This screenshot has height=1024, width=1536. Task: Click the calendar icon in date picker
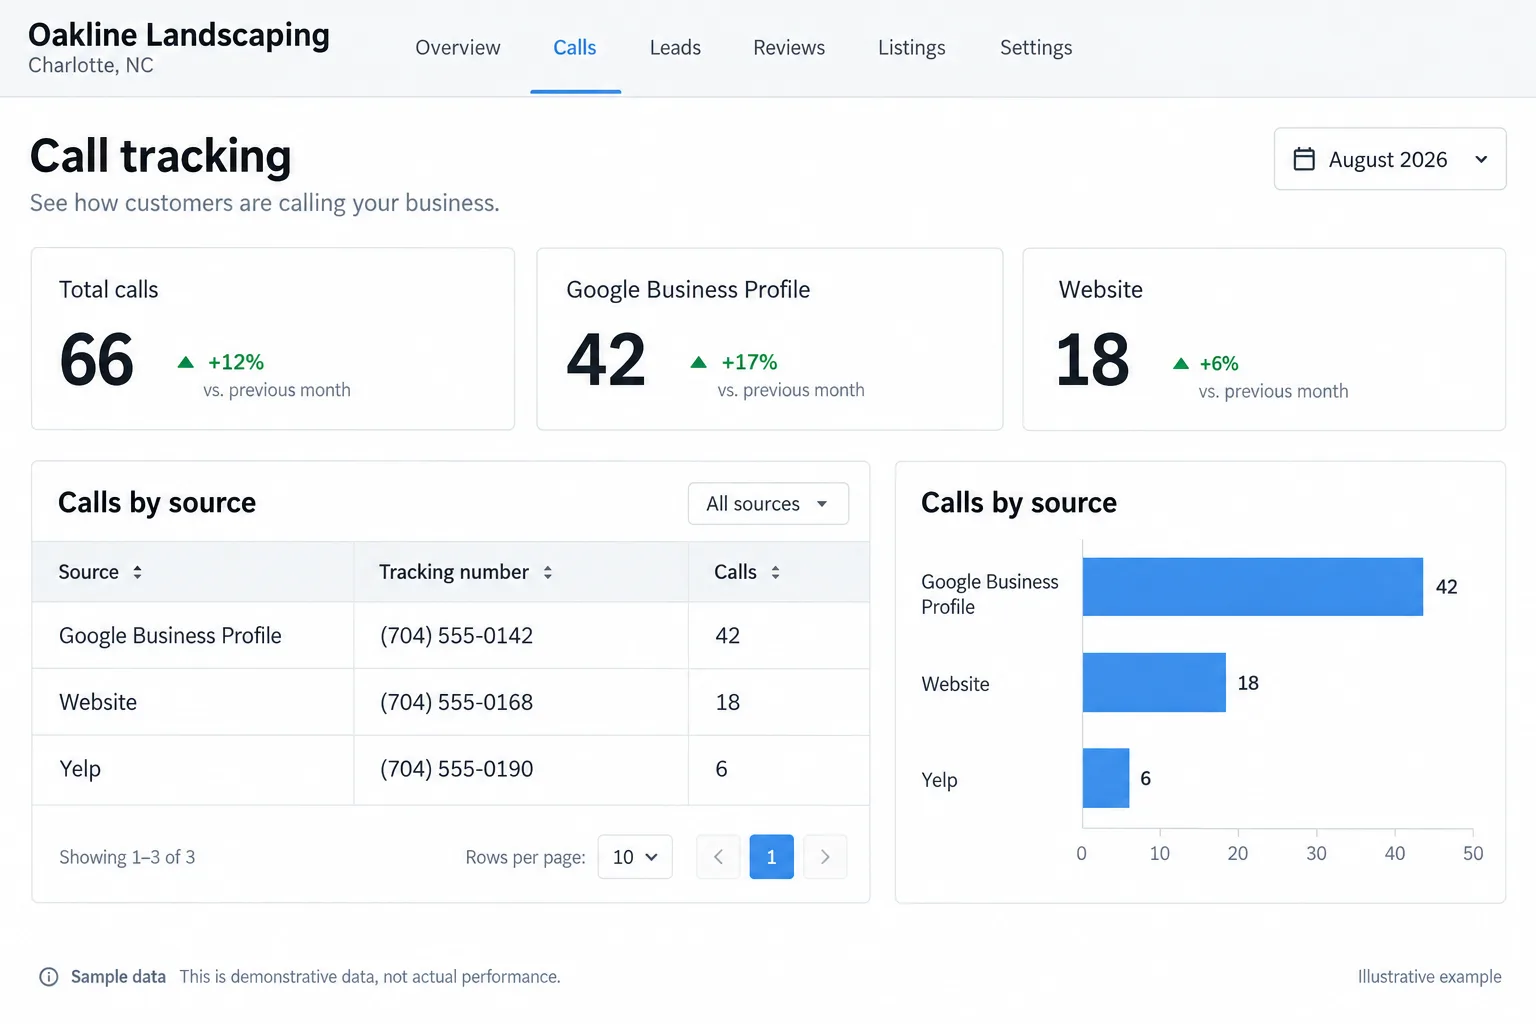click(x=1304, y=159)
